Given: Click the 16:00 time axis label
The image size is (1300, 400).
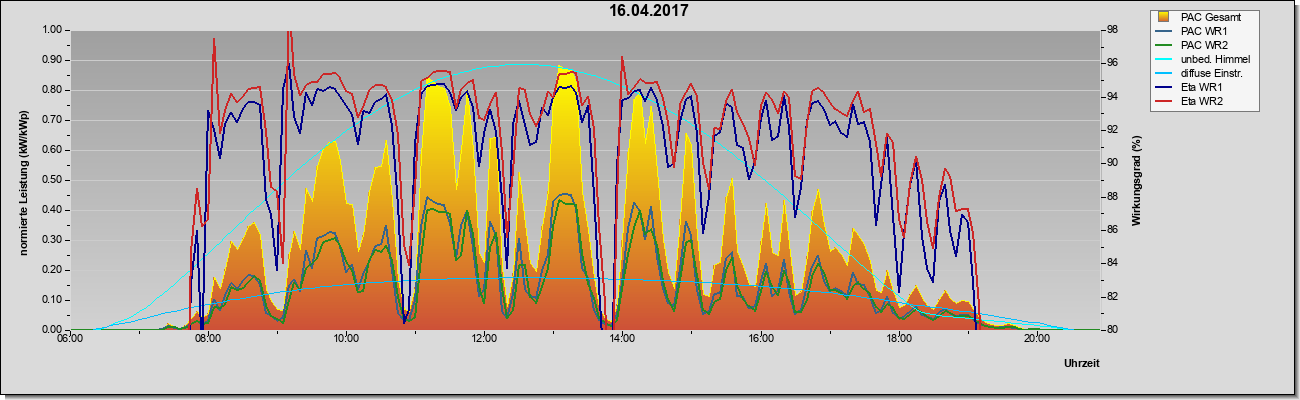Looking at the screenshot, I should click(x=760, y=338).
